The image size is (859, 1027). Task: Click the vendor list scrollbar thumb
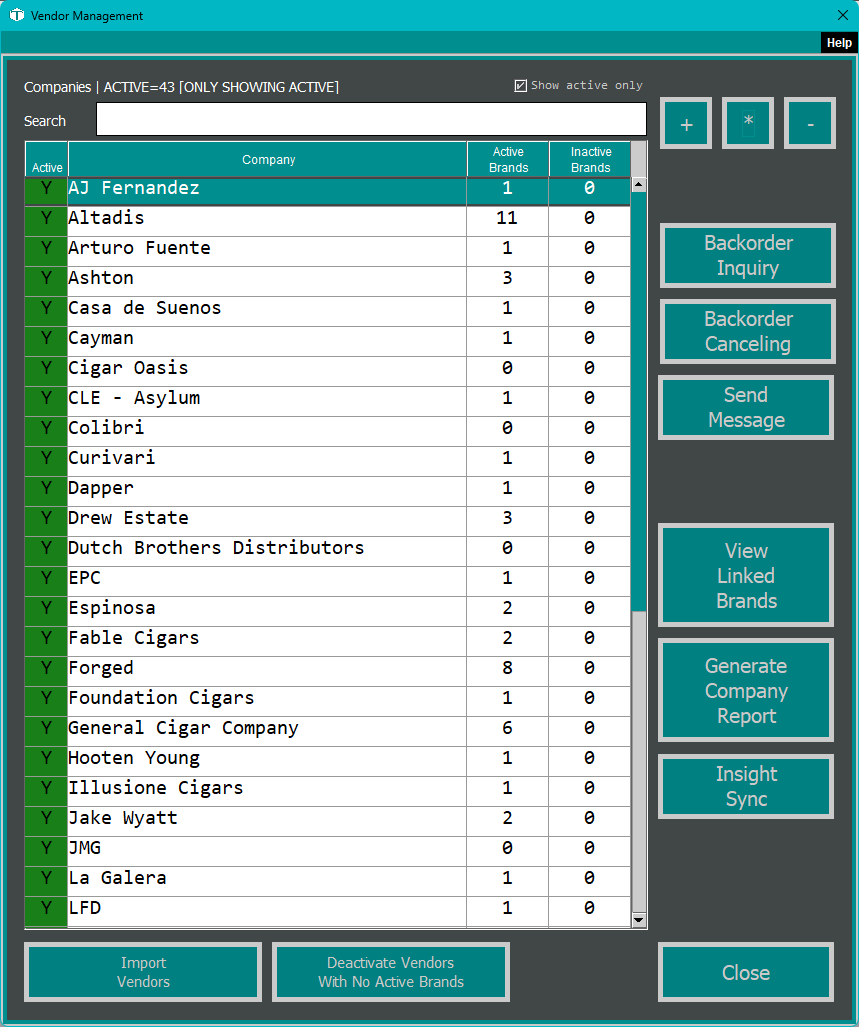639,401
